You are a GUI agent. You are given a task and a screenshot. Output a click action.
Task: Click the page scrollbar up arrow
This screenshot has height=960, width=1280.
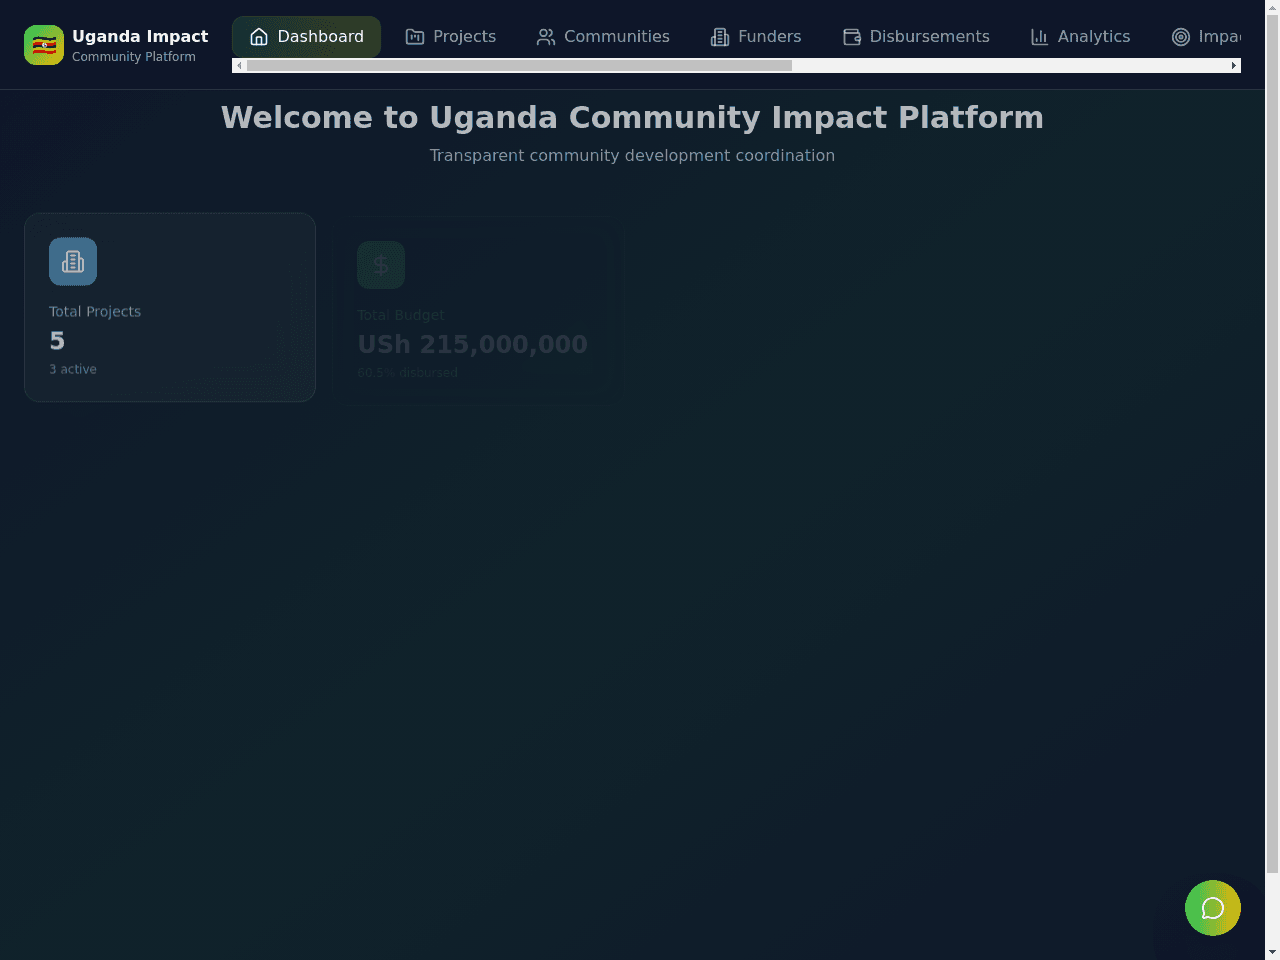(1272, 7)
